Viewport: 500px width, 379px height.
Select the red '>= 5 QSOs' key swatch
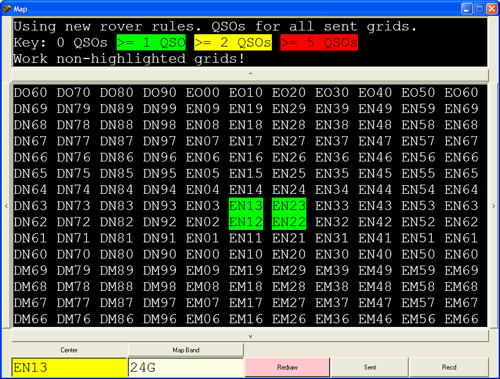point(319,43)
